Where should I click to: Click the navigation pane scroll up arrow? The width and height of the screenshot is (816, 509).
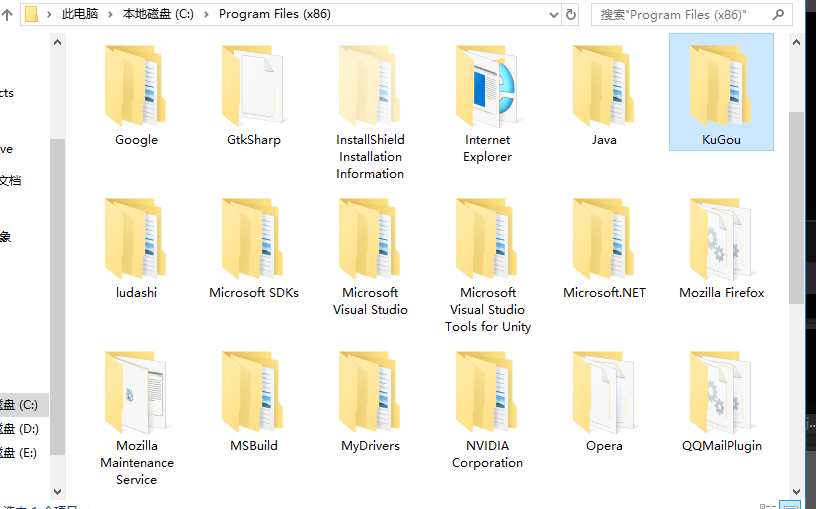58,43
